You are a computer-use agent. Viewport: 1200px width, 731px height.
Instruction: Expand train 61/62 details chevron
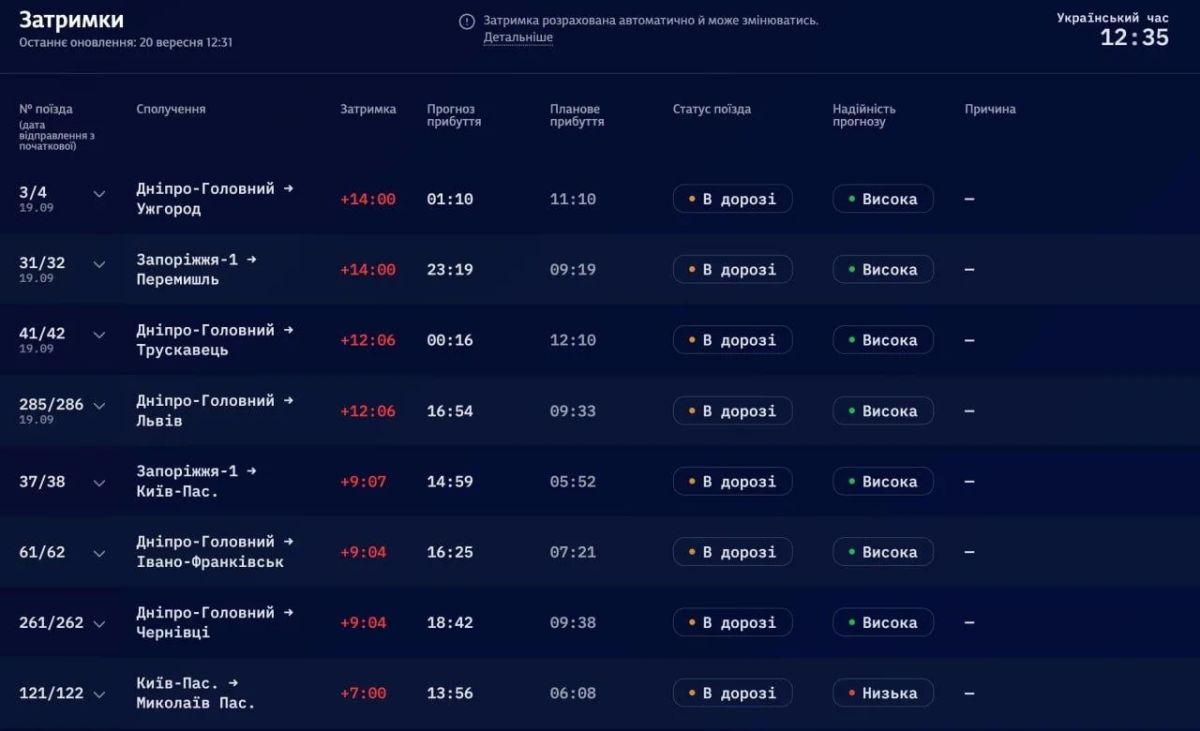[x=99, y=553]
